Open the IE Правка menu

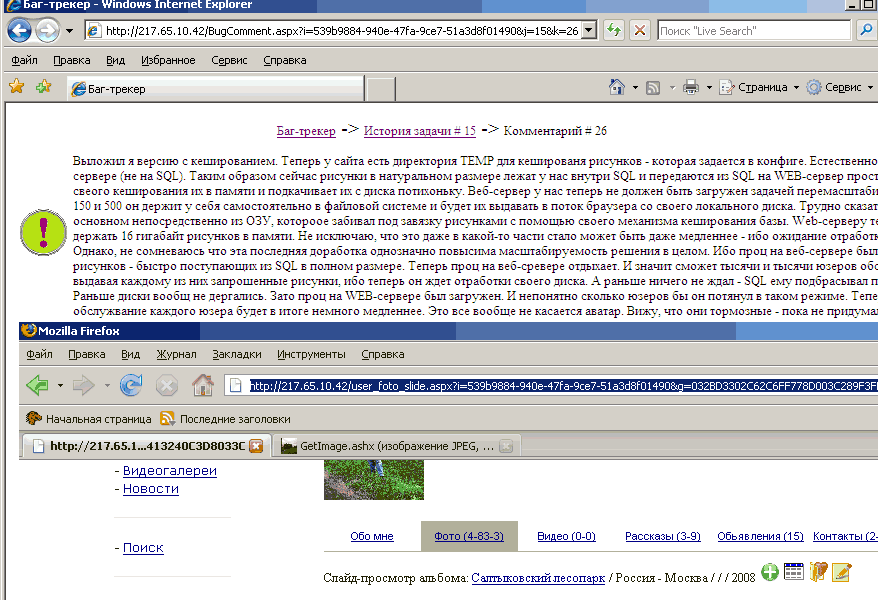(72, 60)
